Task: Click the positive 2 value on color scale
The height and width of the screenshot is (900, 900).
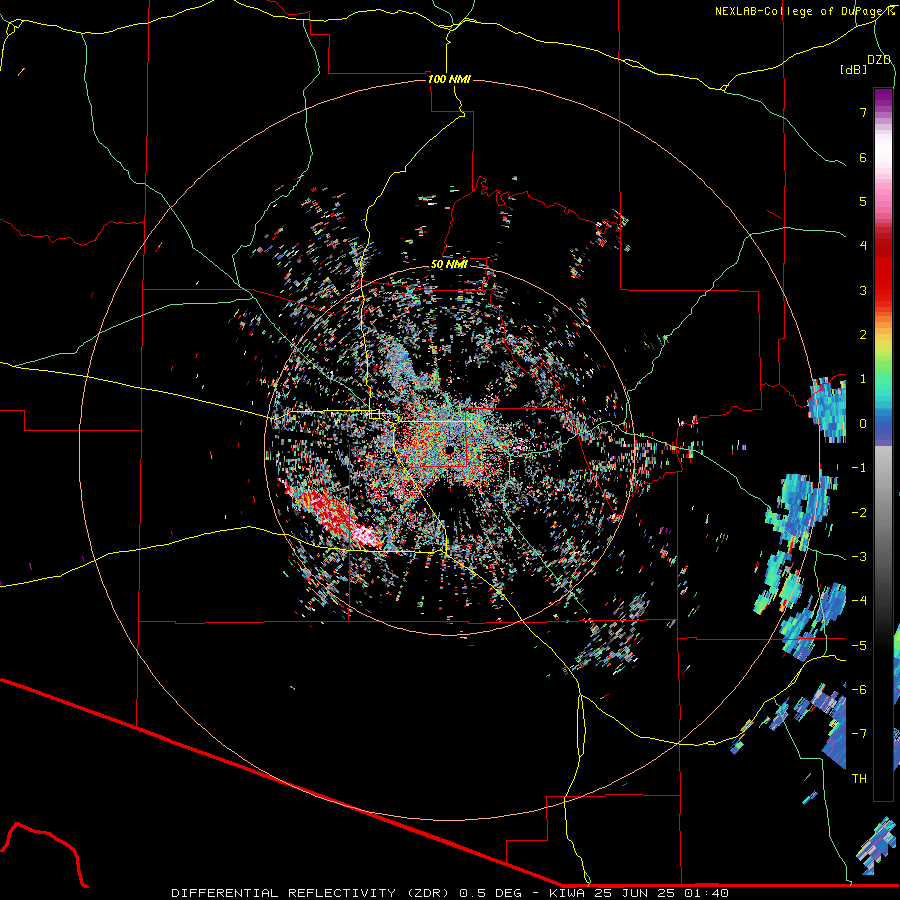Action: pos(863,335)
